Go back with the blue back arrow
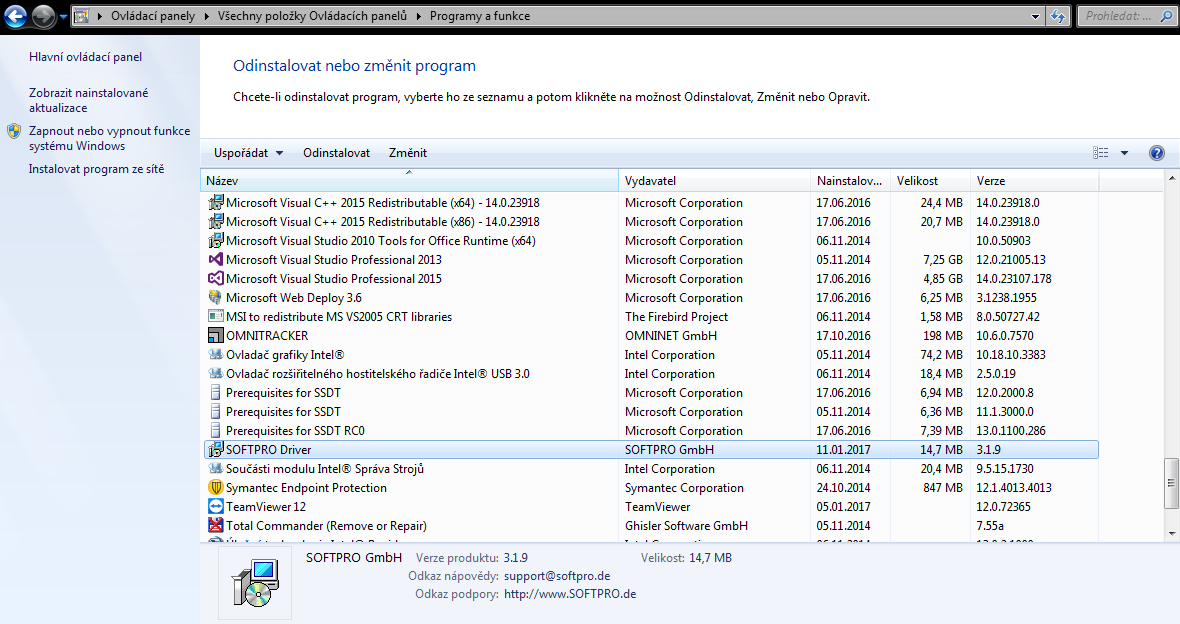 coord(15,16)
